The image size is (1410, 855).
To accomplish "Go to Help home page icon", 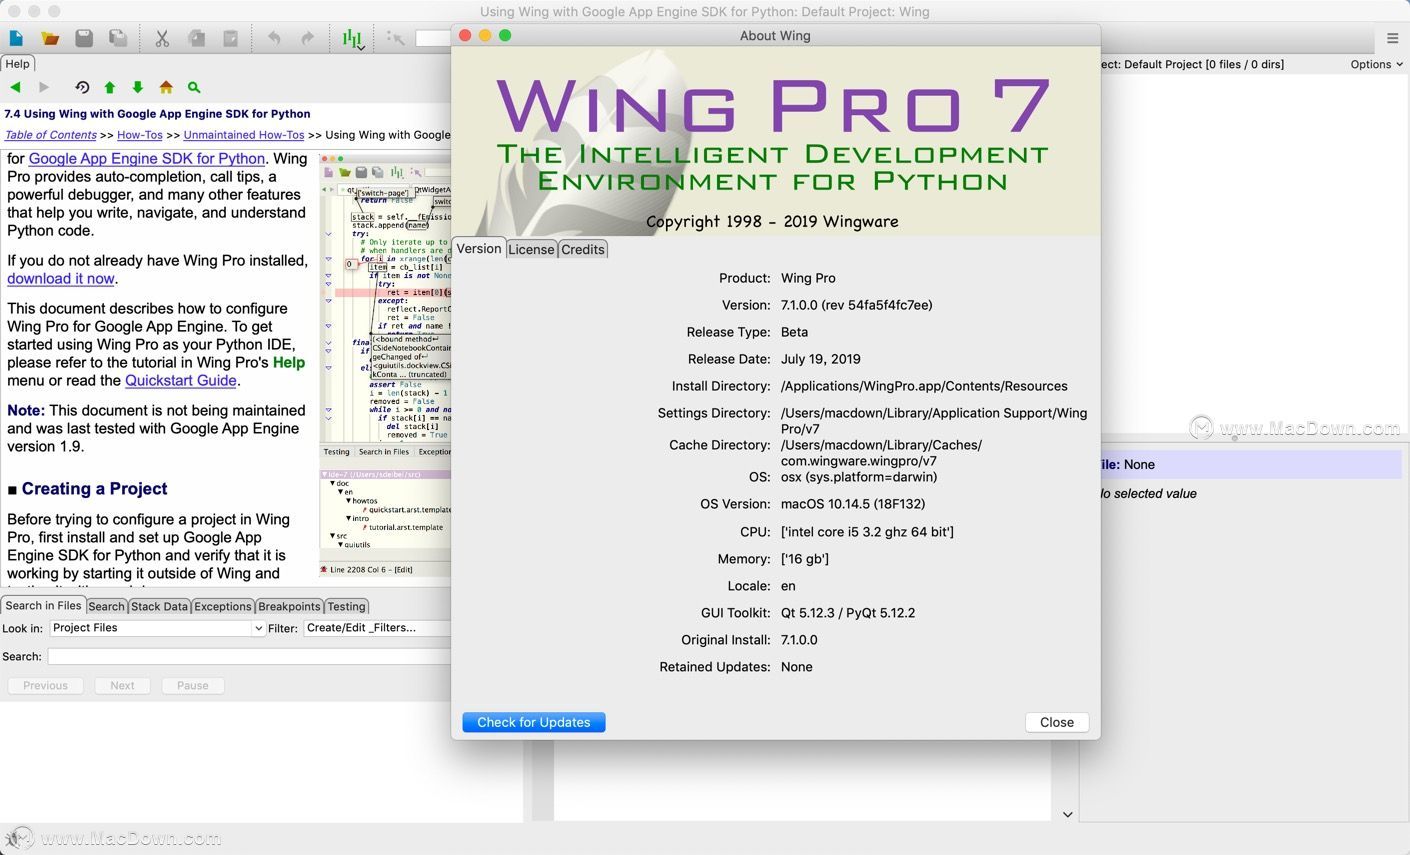I will pyautogui.click(x=166, y=87).
